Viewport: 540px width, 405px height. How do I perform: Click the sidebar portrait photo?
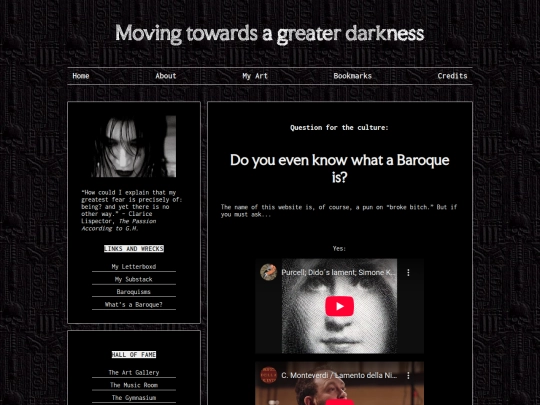pos(134,146)
